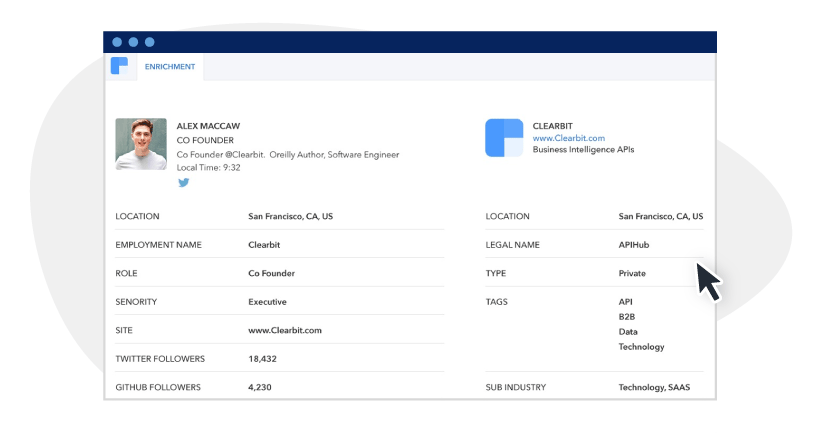Click the Twitter bird icon under profile
This screenshot has width=820, height=437.
(x=183, y=183)
